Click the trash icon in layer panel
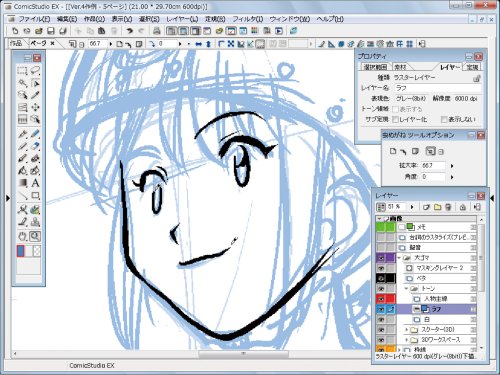 [x=448, y=207]
